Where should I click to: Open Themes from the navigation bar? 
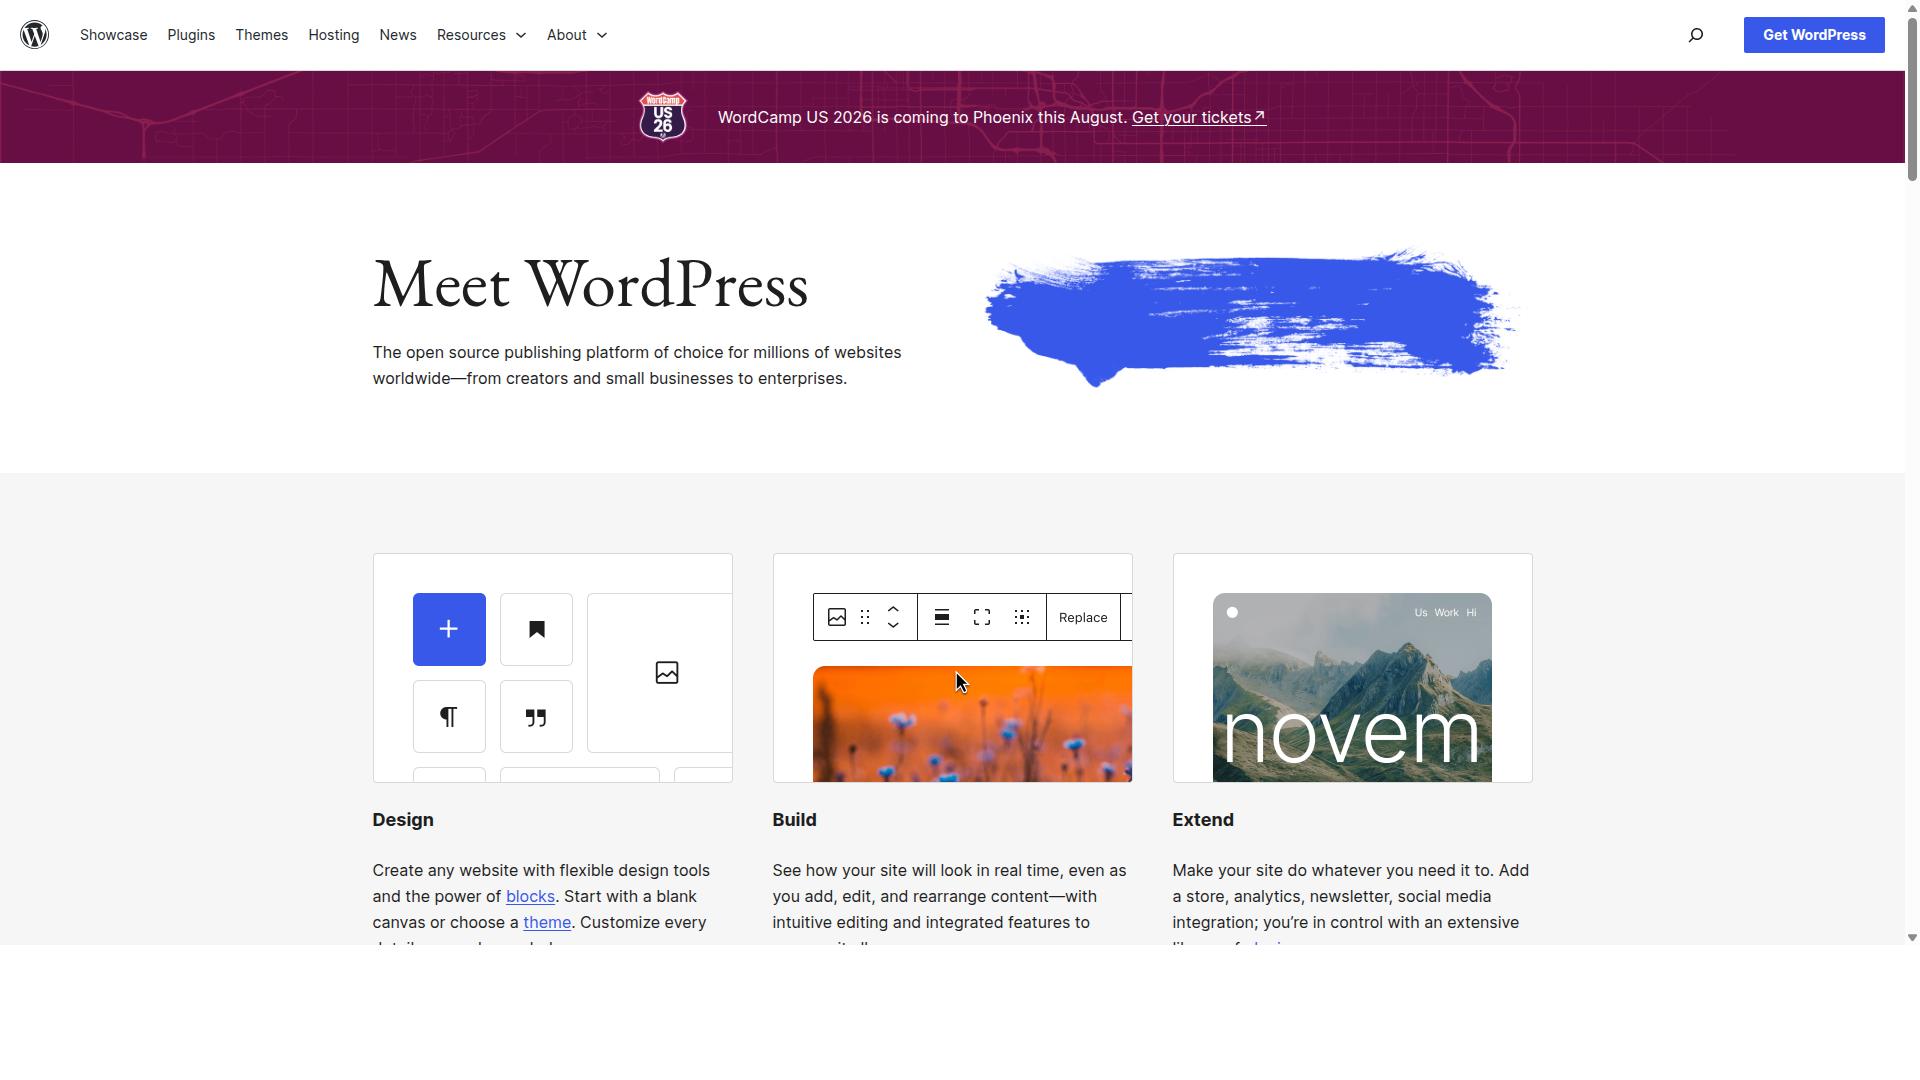[x=262, y=35]
